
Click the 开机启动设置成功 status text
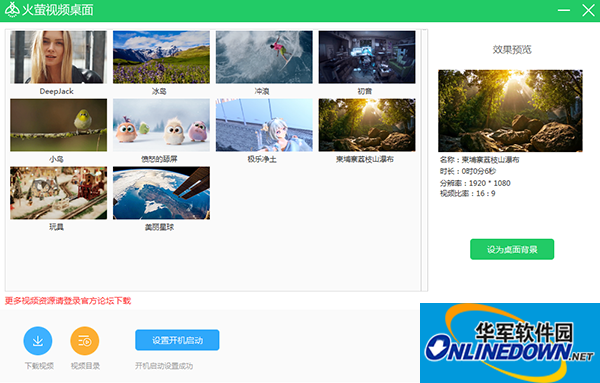164,366
